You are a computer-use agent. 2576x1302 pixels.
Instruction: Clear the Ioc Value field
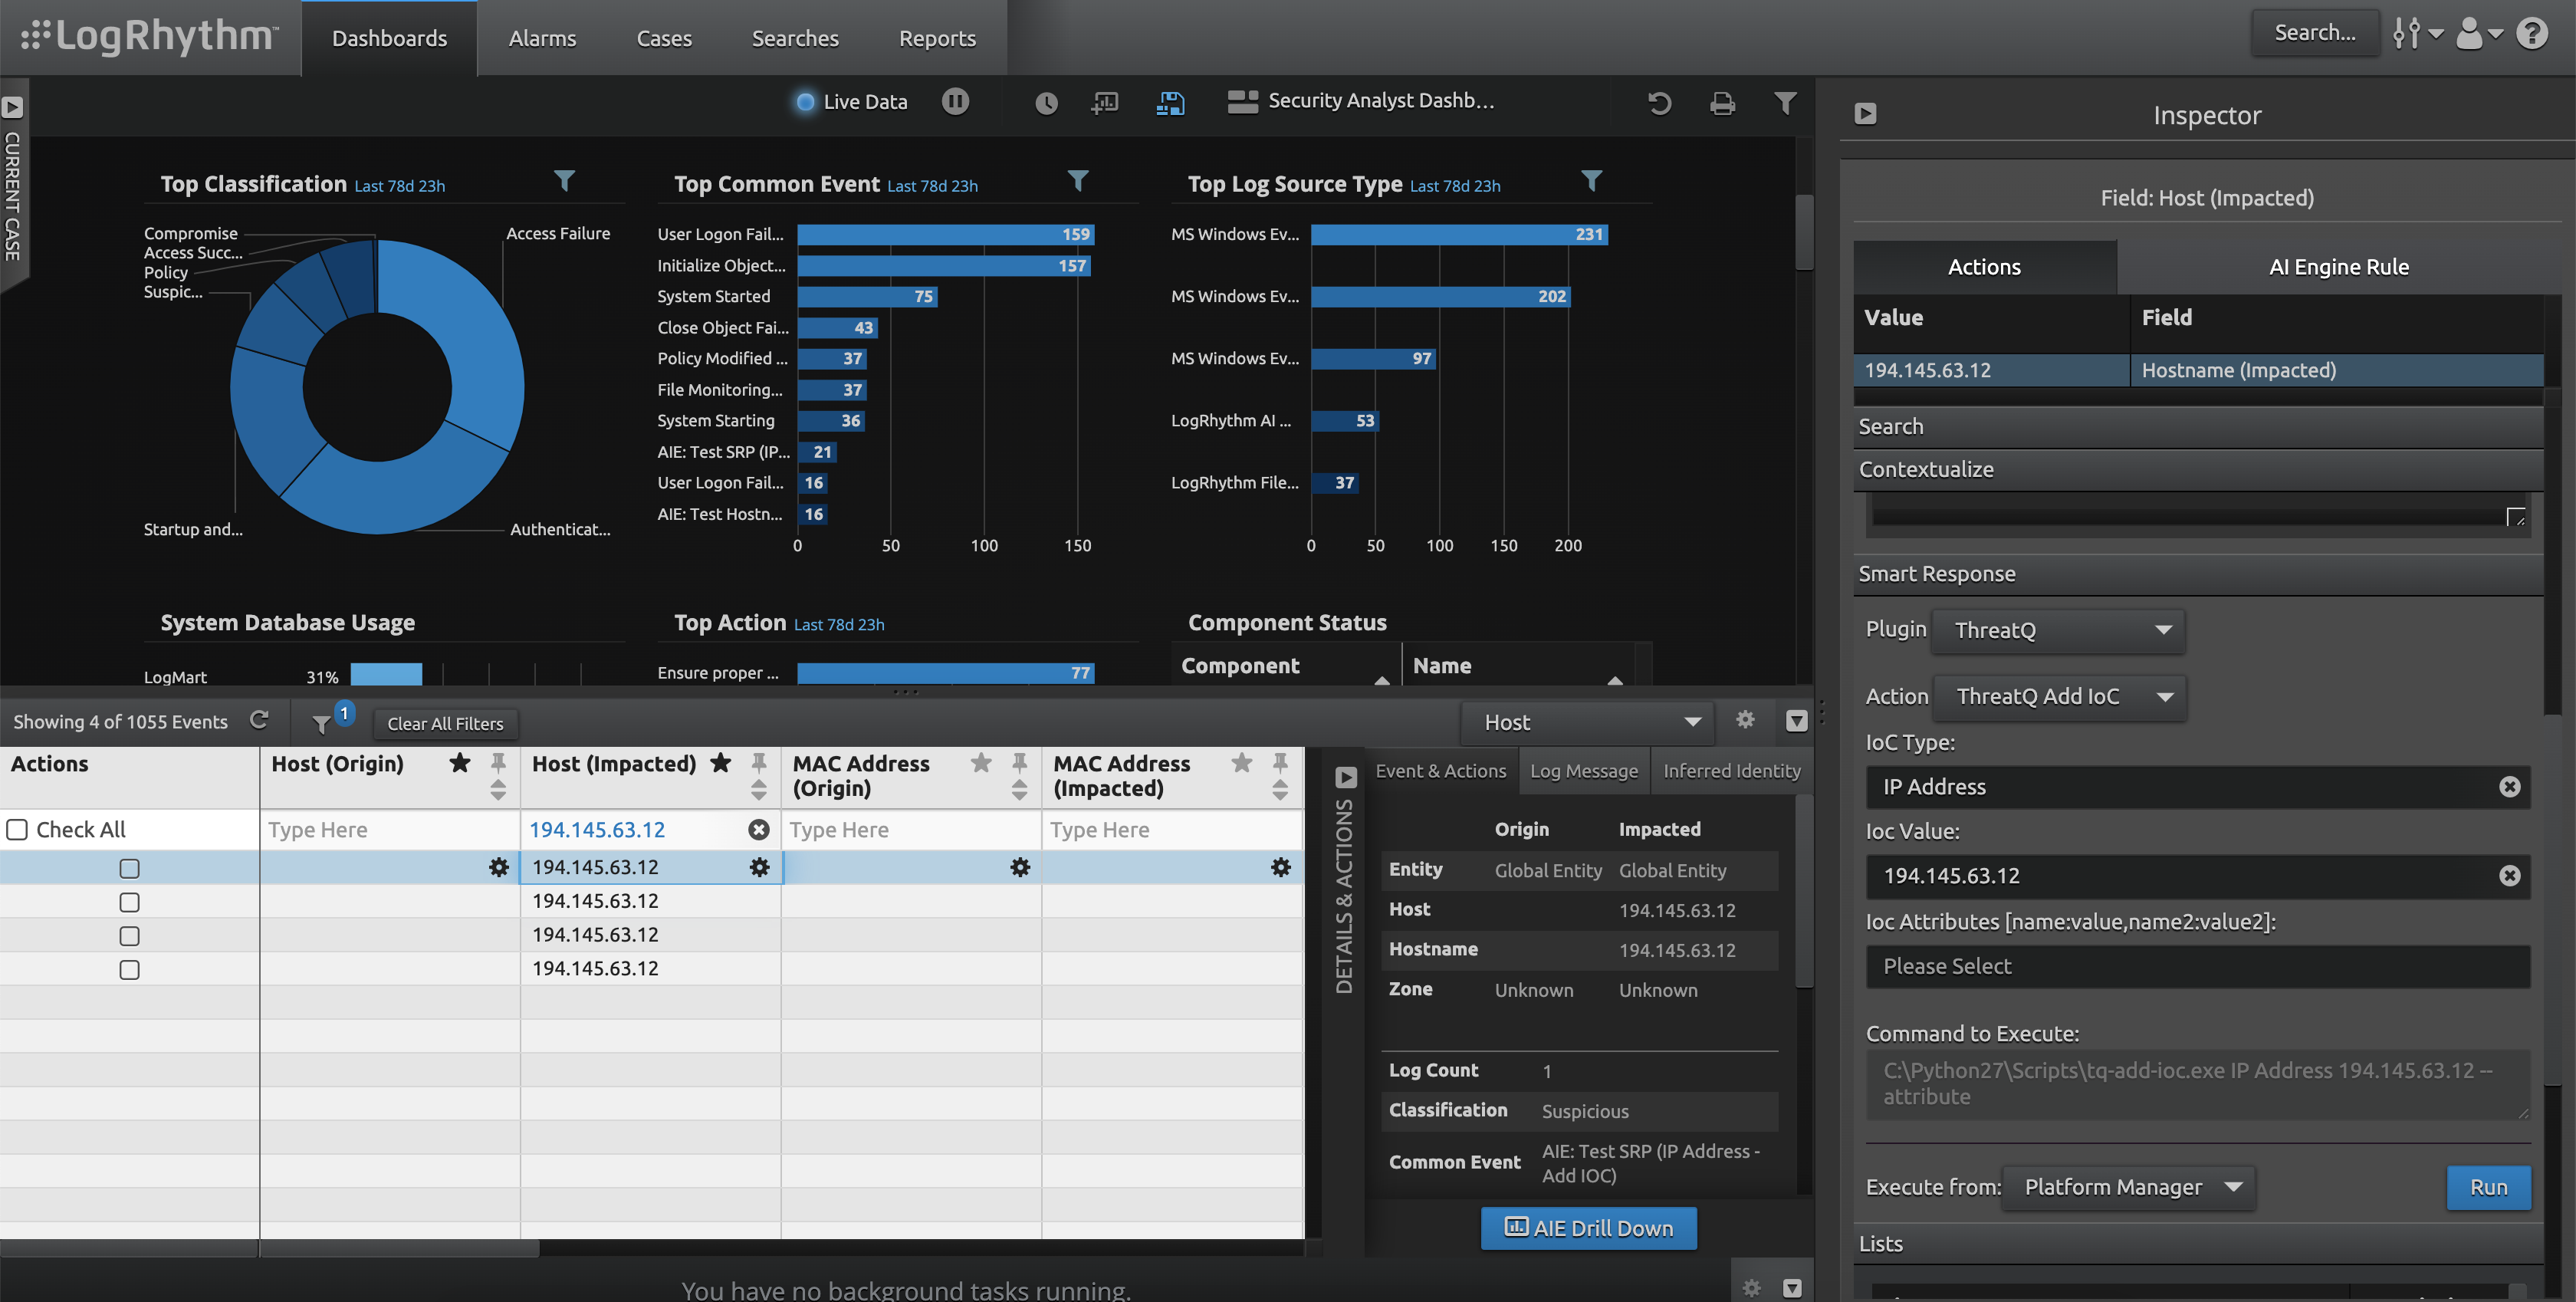[2509, 876]
